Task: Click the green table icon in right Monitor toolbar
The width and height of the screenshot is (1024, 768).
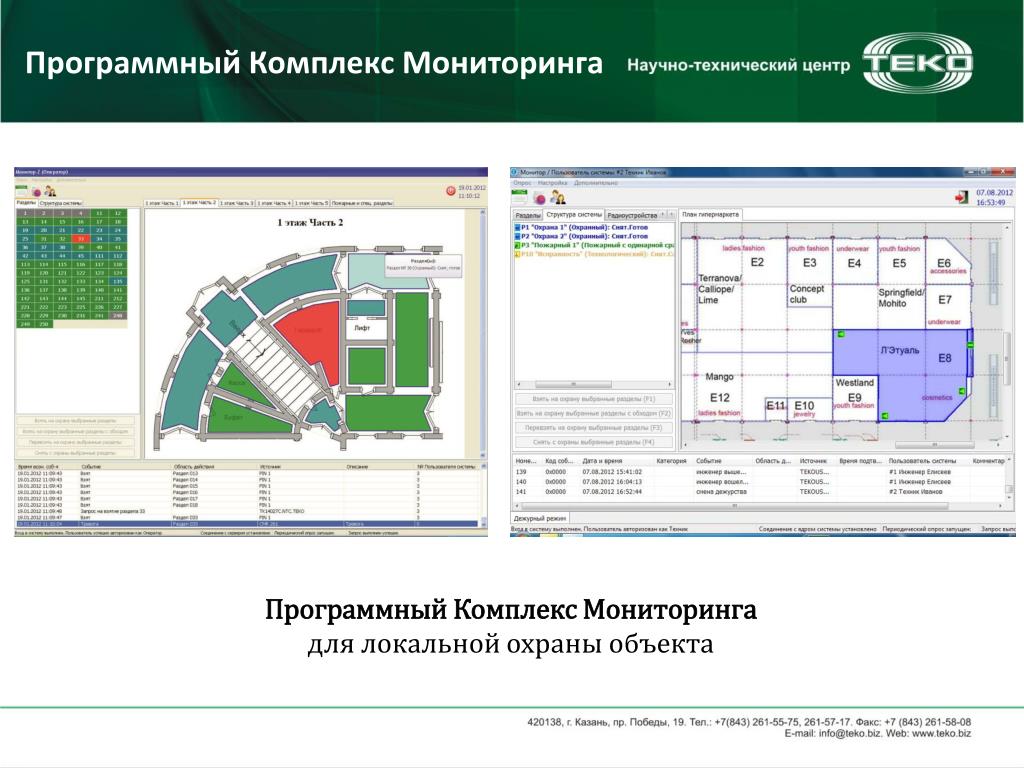Action: (x=519, y=195)
